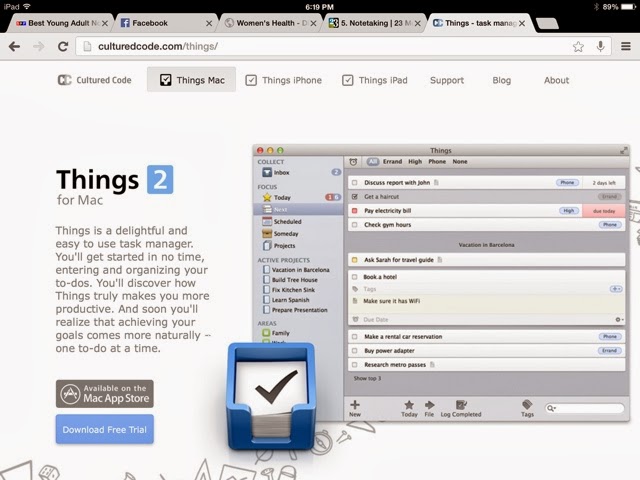This screenshot has height=480, width=640.
Task: Open the tag add dropdown in Book a hotel
Action: click(616, 289)
